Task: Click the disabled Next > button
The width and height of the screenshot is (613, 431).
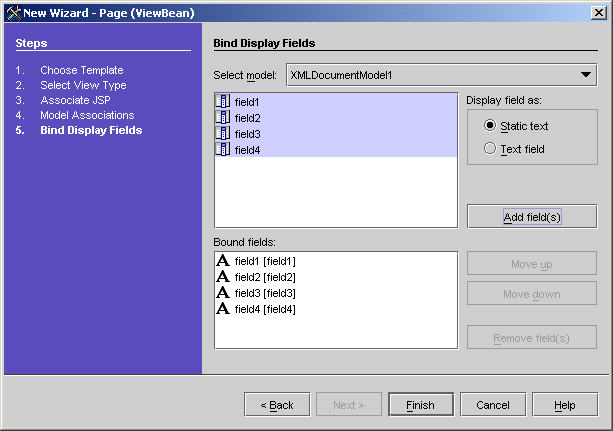Action: (x=349, y=405)
